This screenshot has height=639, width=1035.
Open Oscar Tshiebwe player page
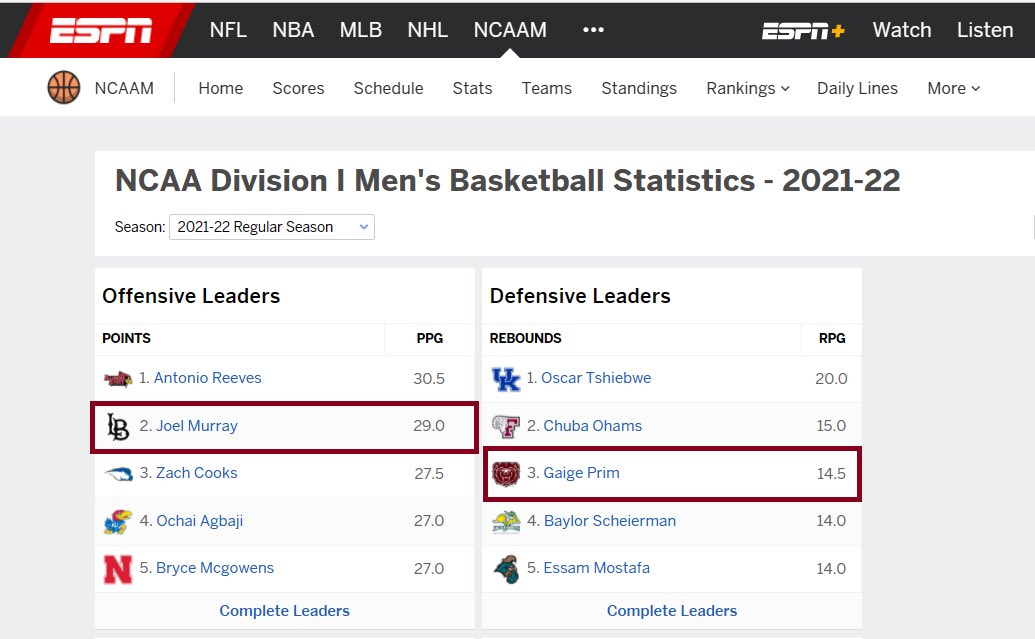596,378
